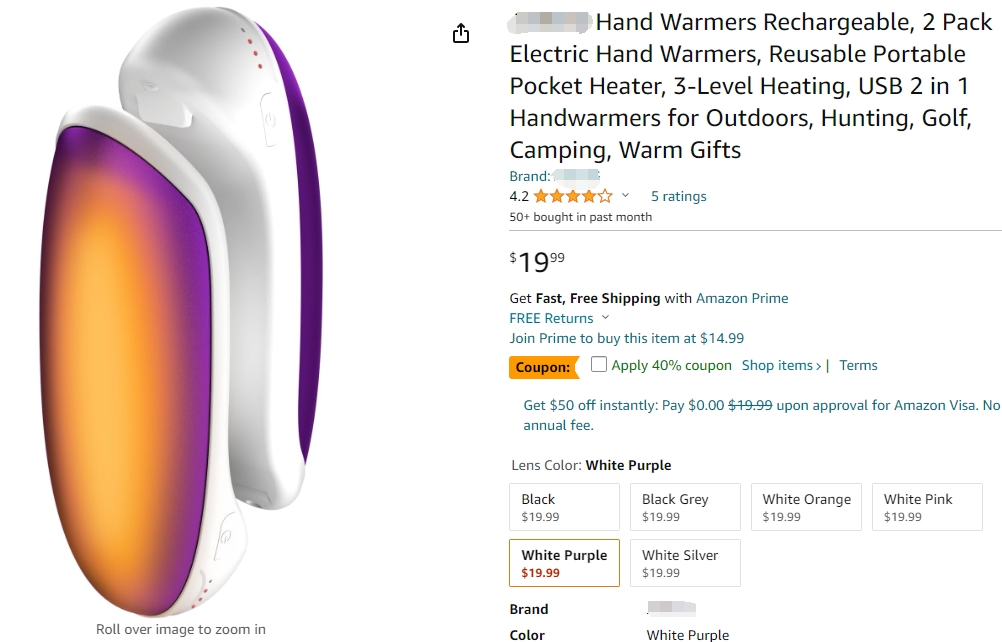
Task: Click the share icon beside product image
Action: click(461, 34)
